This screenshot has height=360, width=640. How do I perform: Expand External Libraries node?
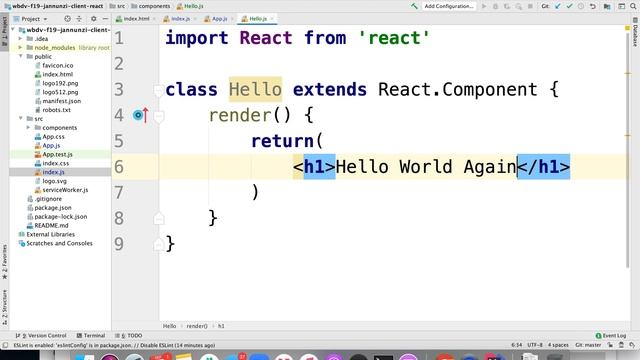pyautogui.click(x=50, y=234)
